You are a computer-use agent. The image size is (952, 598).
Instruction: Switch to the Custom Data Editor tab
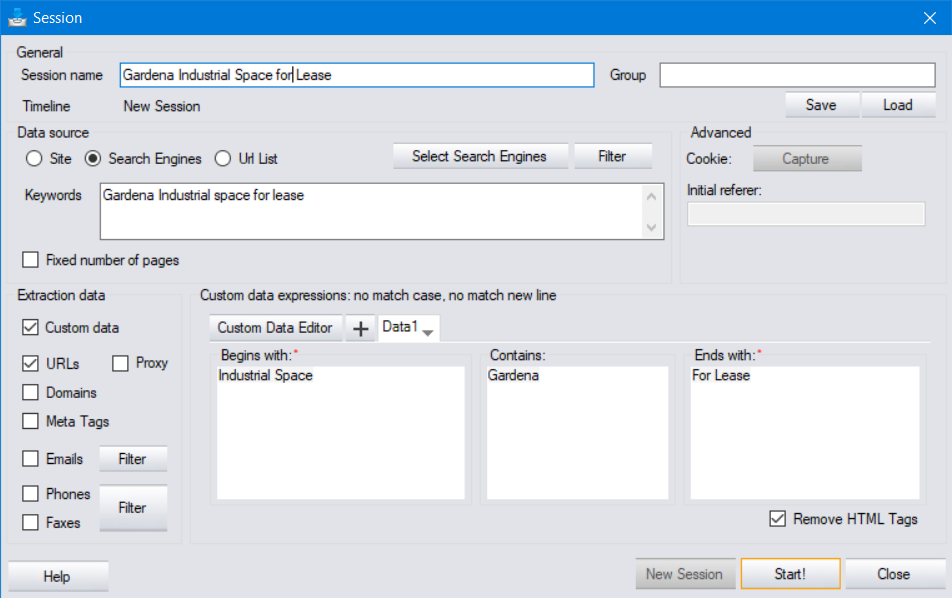(275, 327)
